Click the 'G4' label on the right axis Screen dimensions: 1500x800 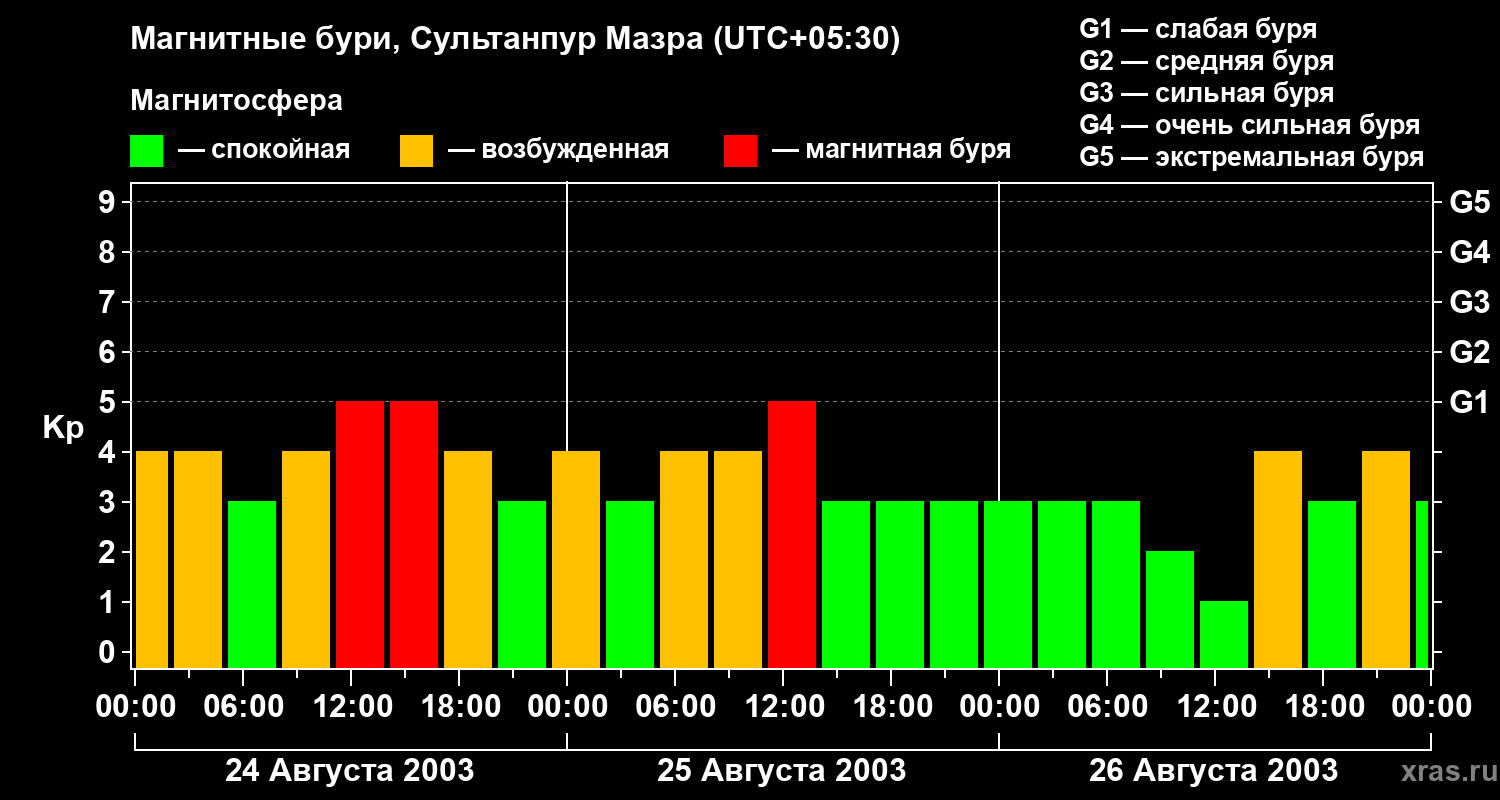1470,252
